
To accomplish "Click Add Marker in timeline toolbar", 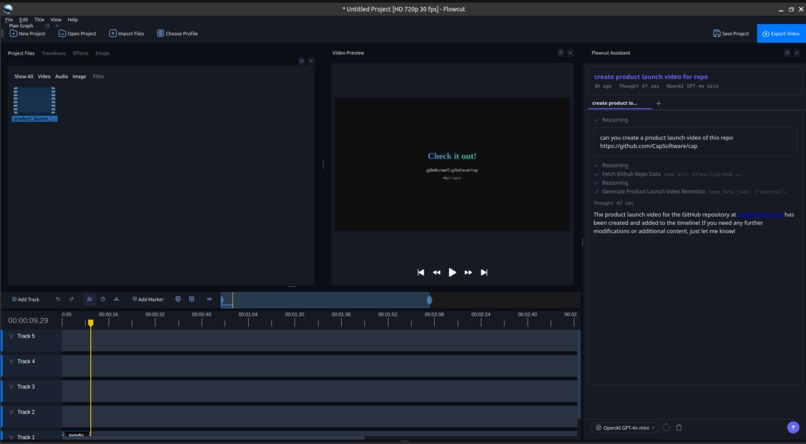I will pos(148,299).
